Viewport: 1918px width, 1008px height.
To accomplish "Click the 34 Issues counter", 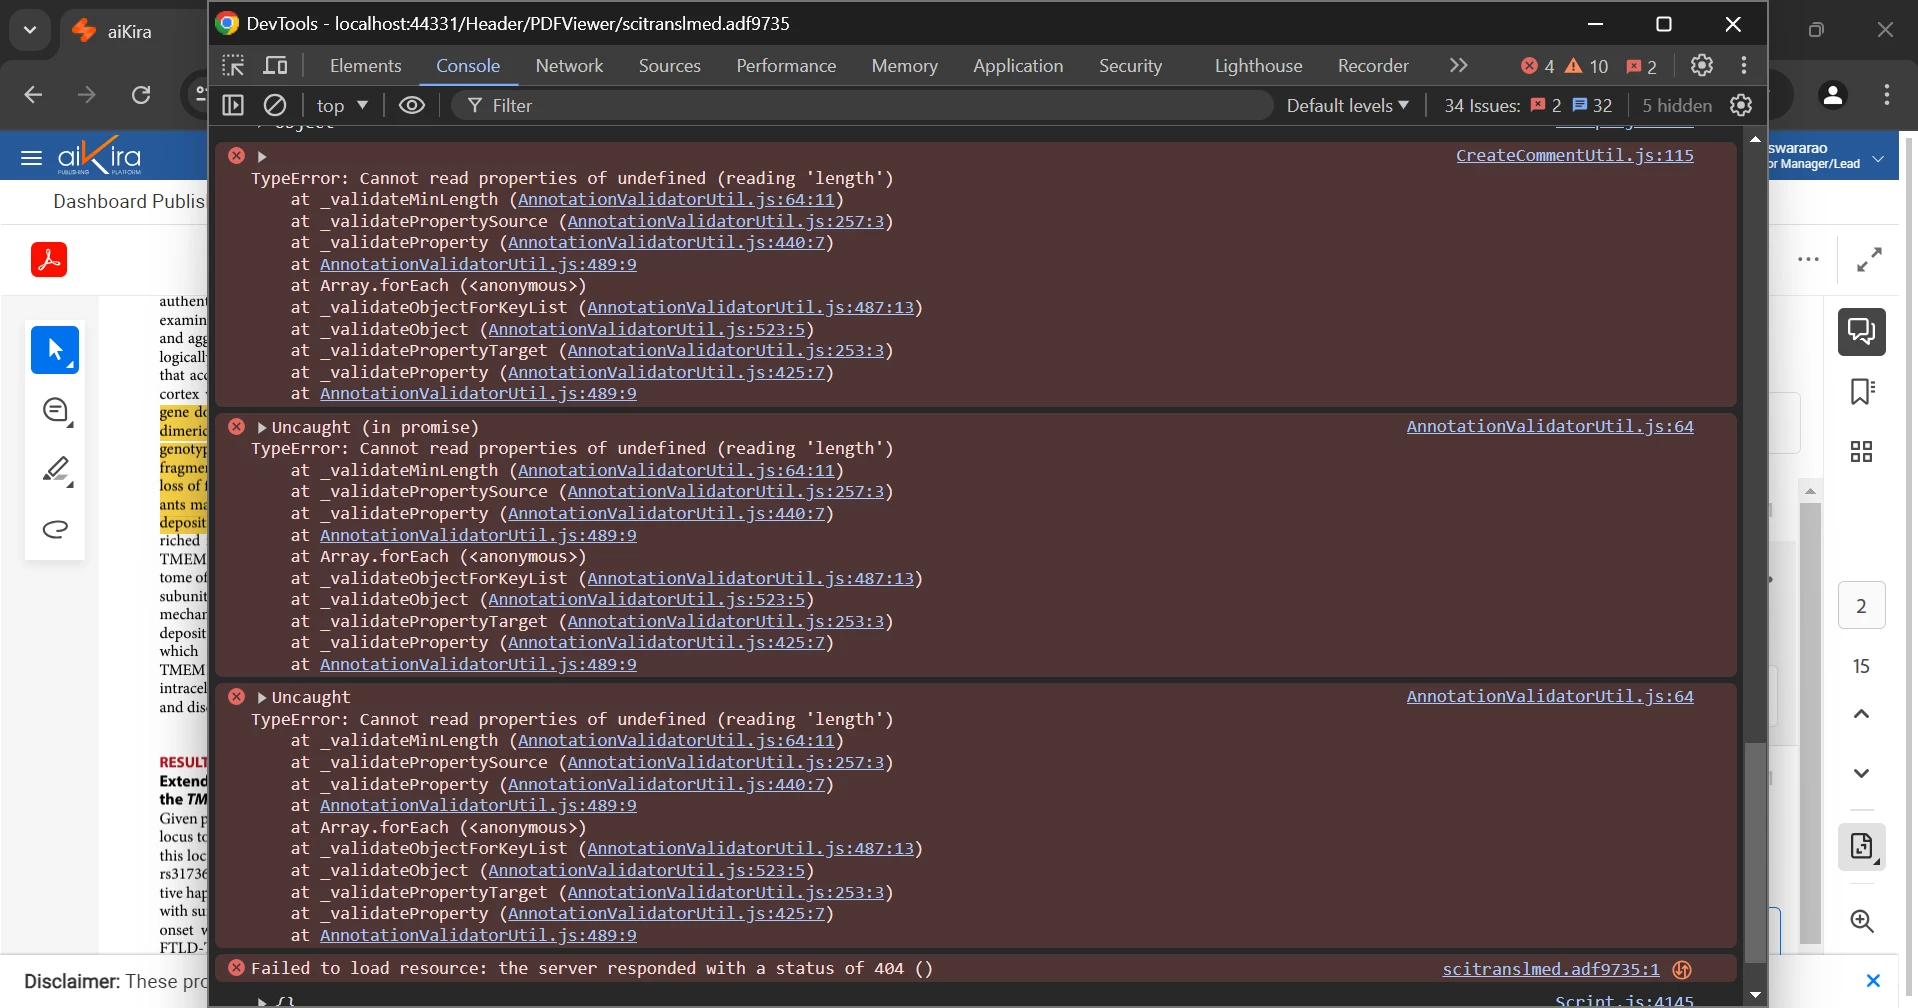I will (1528, 105).
